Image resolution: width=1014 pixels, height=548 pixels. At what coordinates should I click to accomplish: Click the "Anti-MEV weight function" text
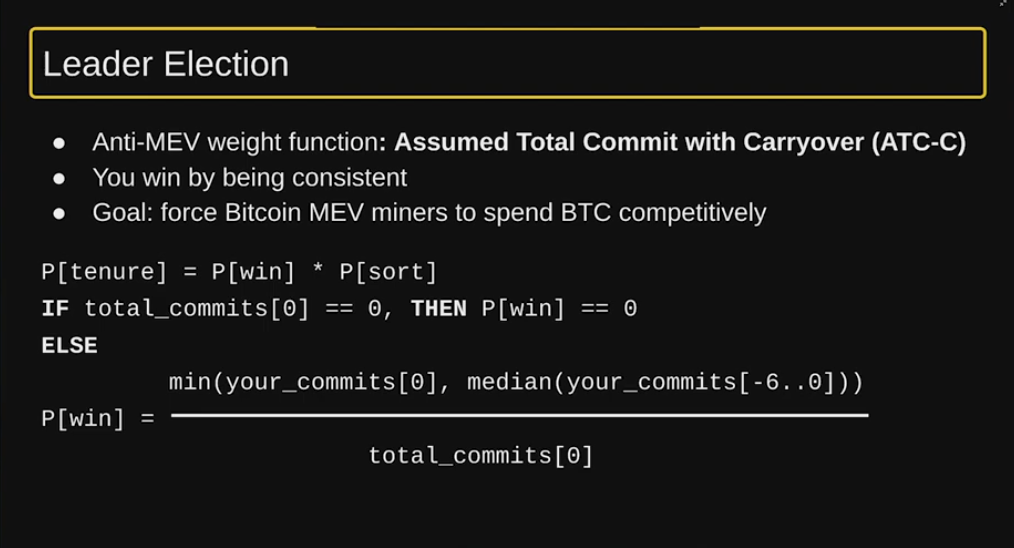[235, 143]
